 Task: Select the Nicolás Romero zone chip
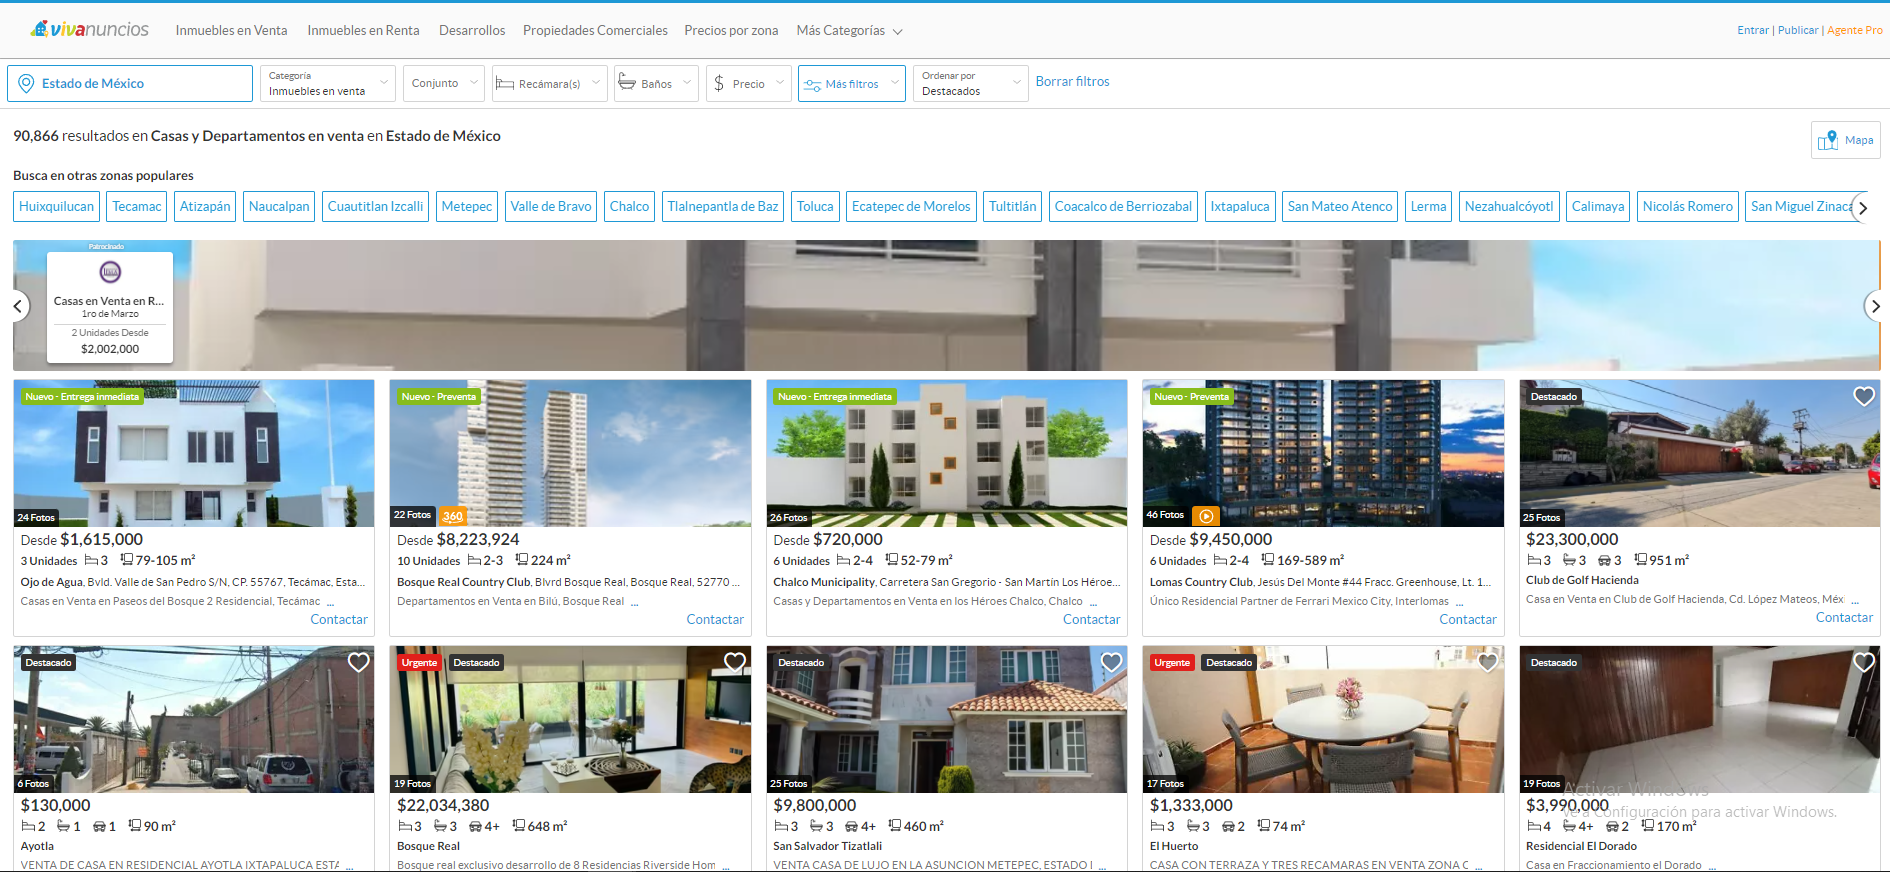click(x=1688, y=207)
